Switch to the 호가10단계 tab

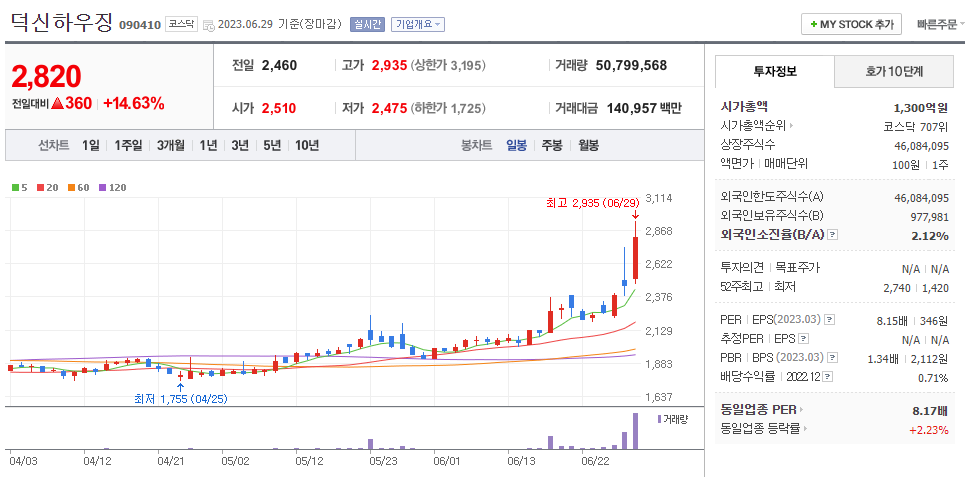[x=893, y=71]
